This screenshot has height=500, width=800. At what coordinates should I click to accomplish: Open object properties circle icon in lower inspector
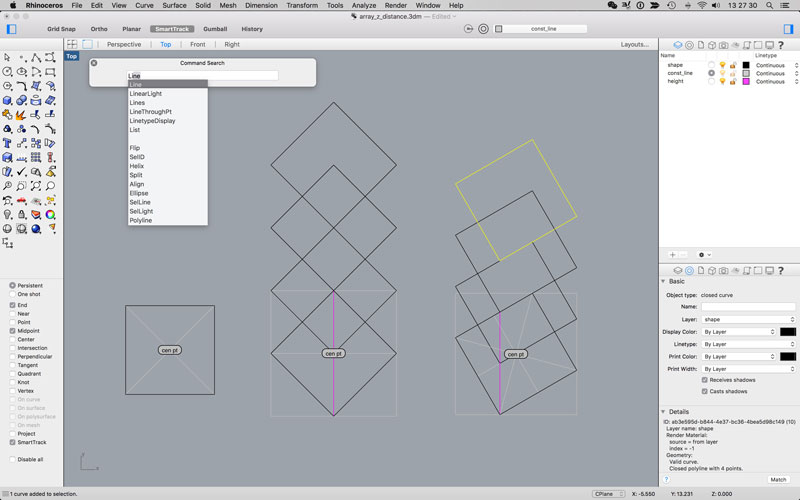(x=689, y=270)
